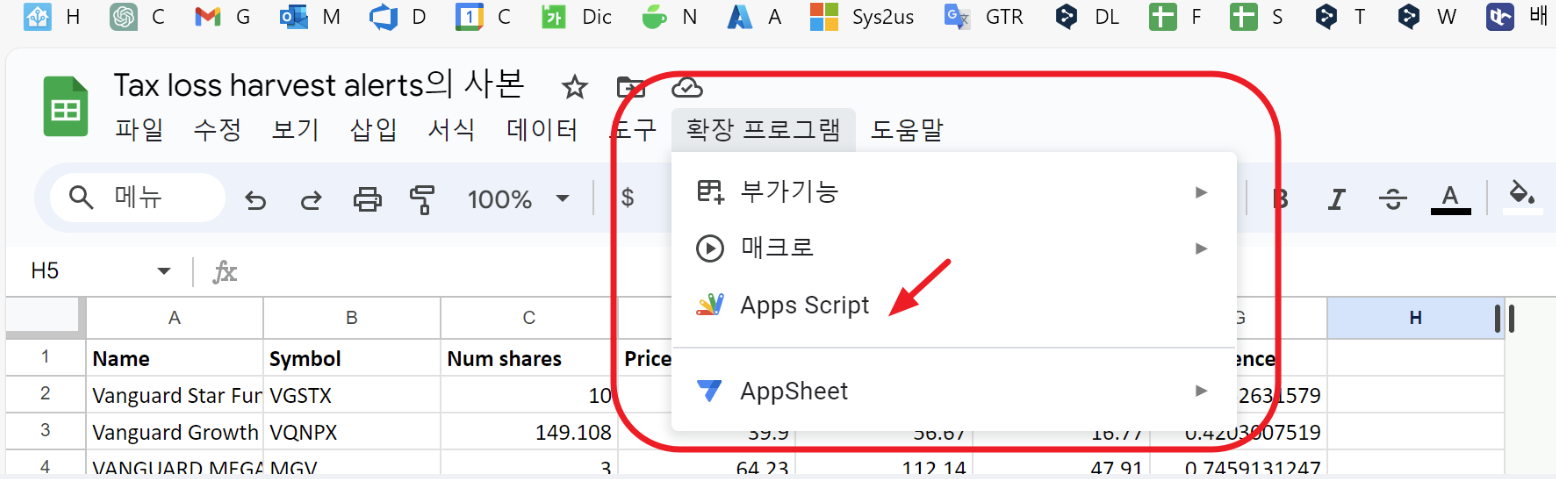Screen dimensions: 1556x479
Task: Click the Name header cell
Action: pyautogui.click(x=175, y=358)
